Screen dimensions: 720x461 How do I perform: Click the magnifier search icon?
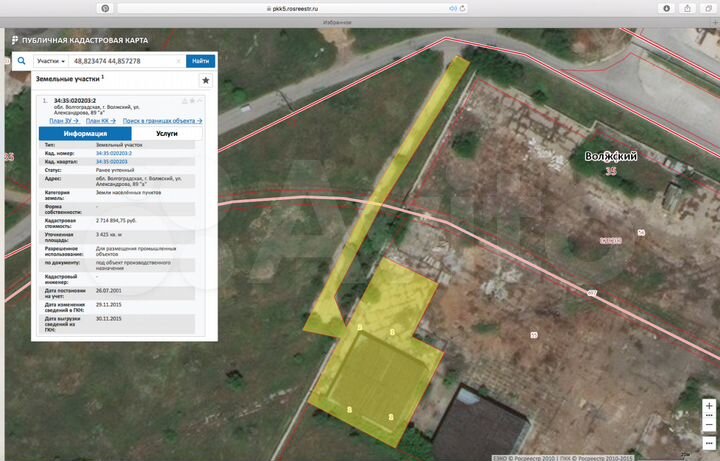click(x=20, y=61)
